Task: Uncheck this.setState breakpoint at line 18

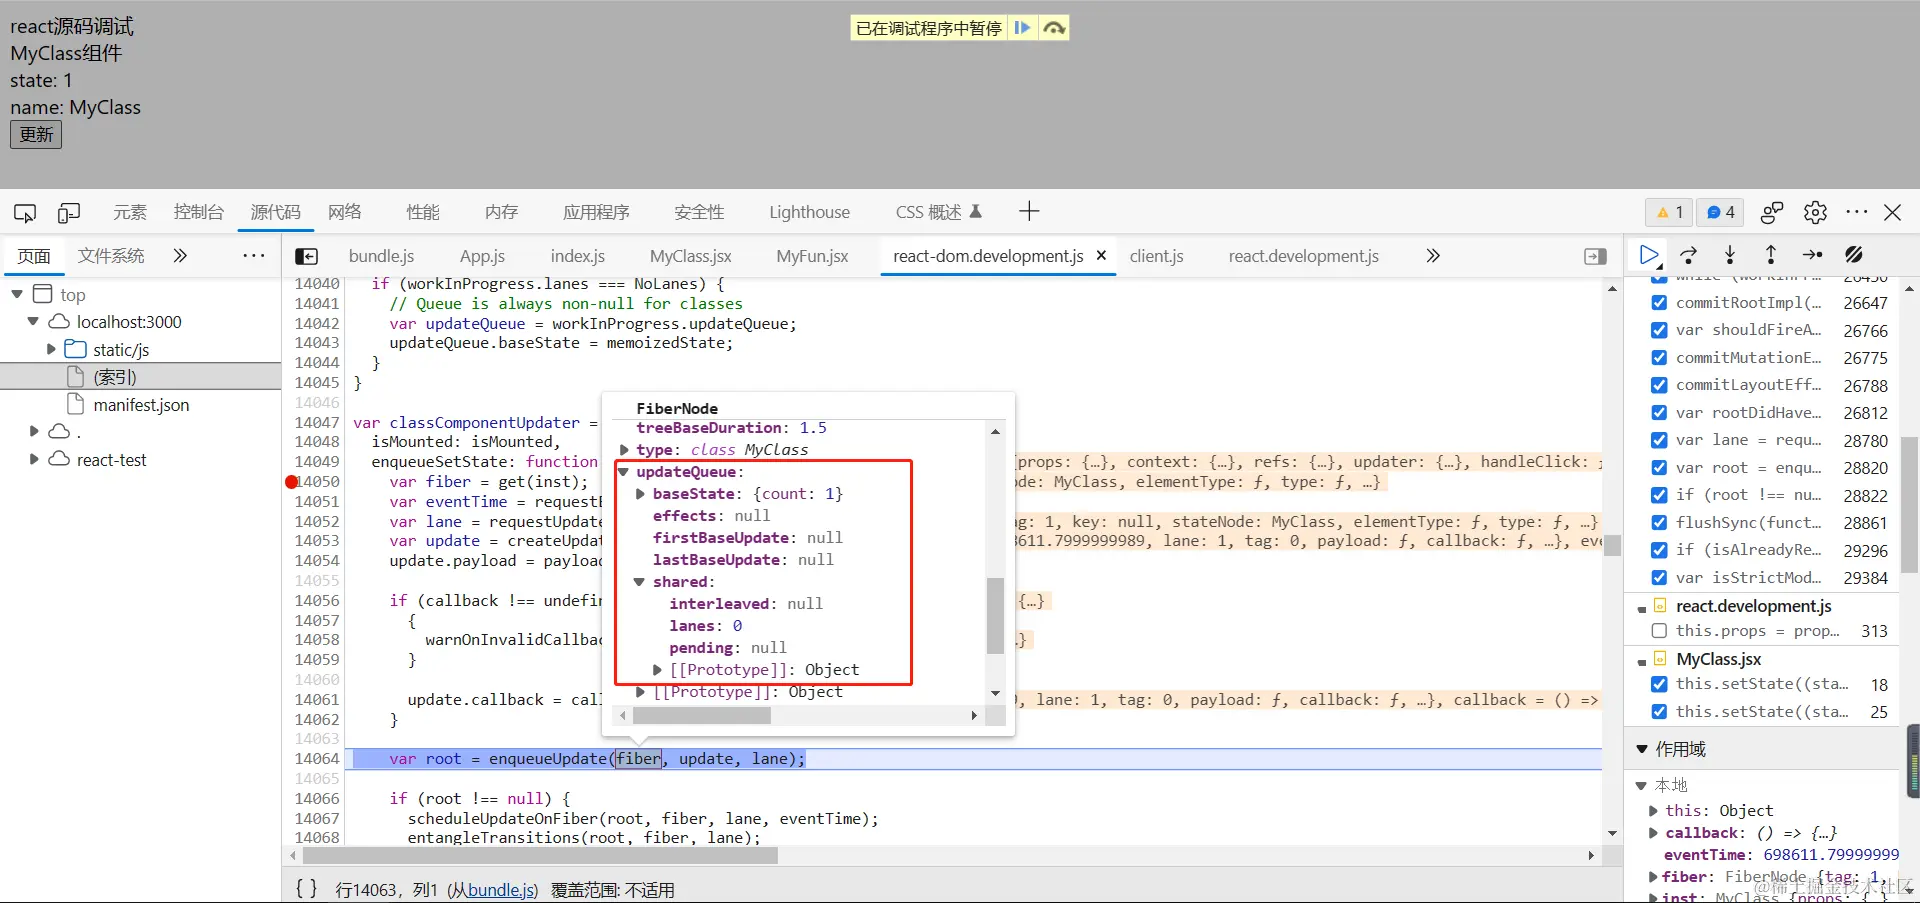Action: click(1659, 685)
